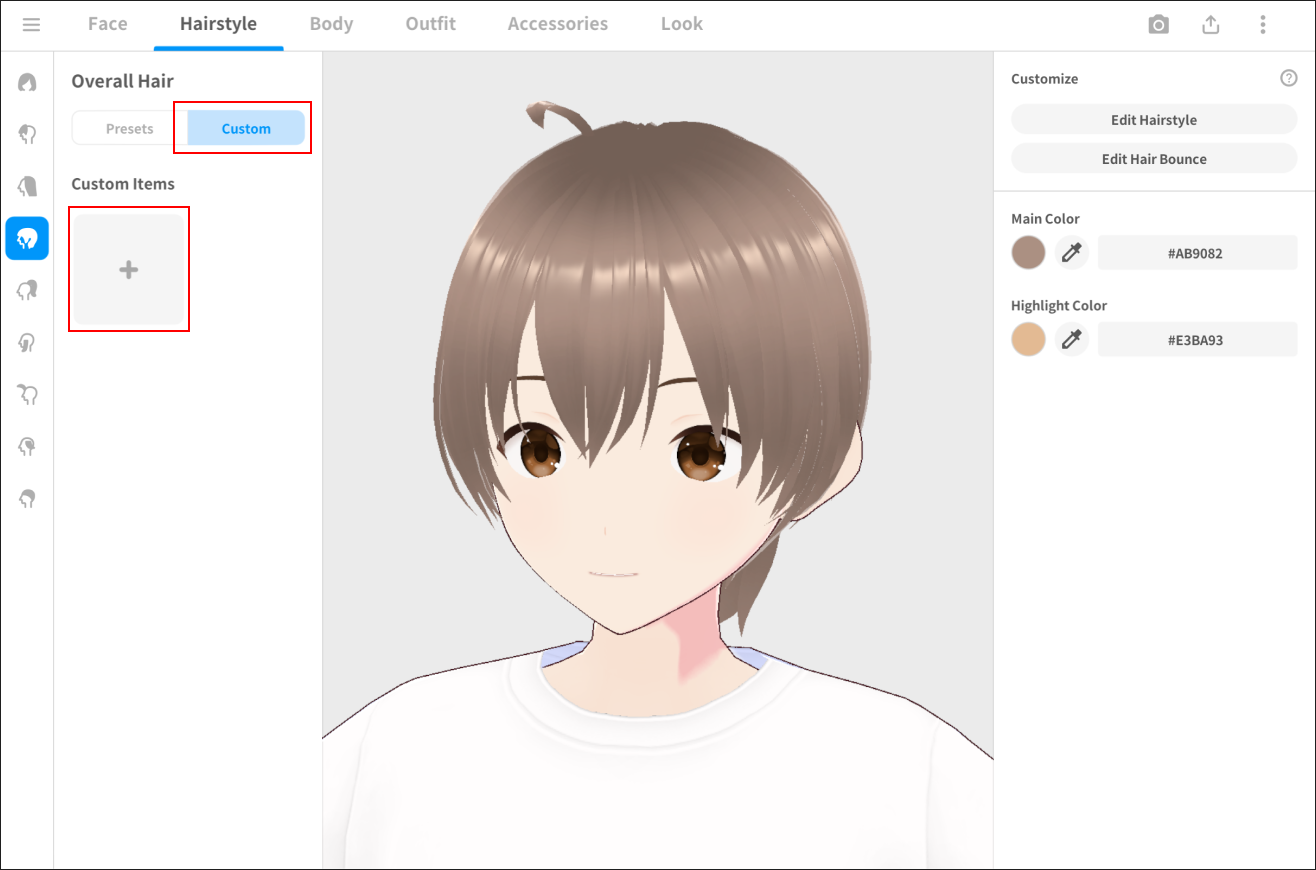
Task: Click the camera capture icon
Action: [x=1158, y=25]
